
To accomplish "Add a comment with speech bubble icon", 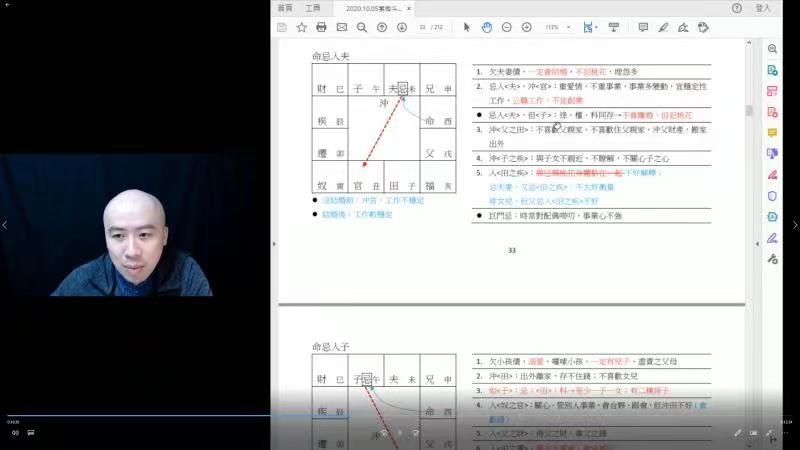I will tap(643, 28).
